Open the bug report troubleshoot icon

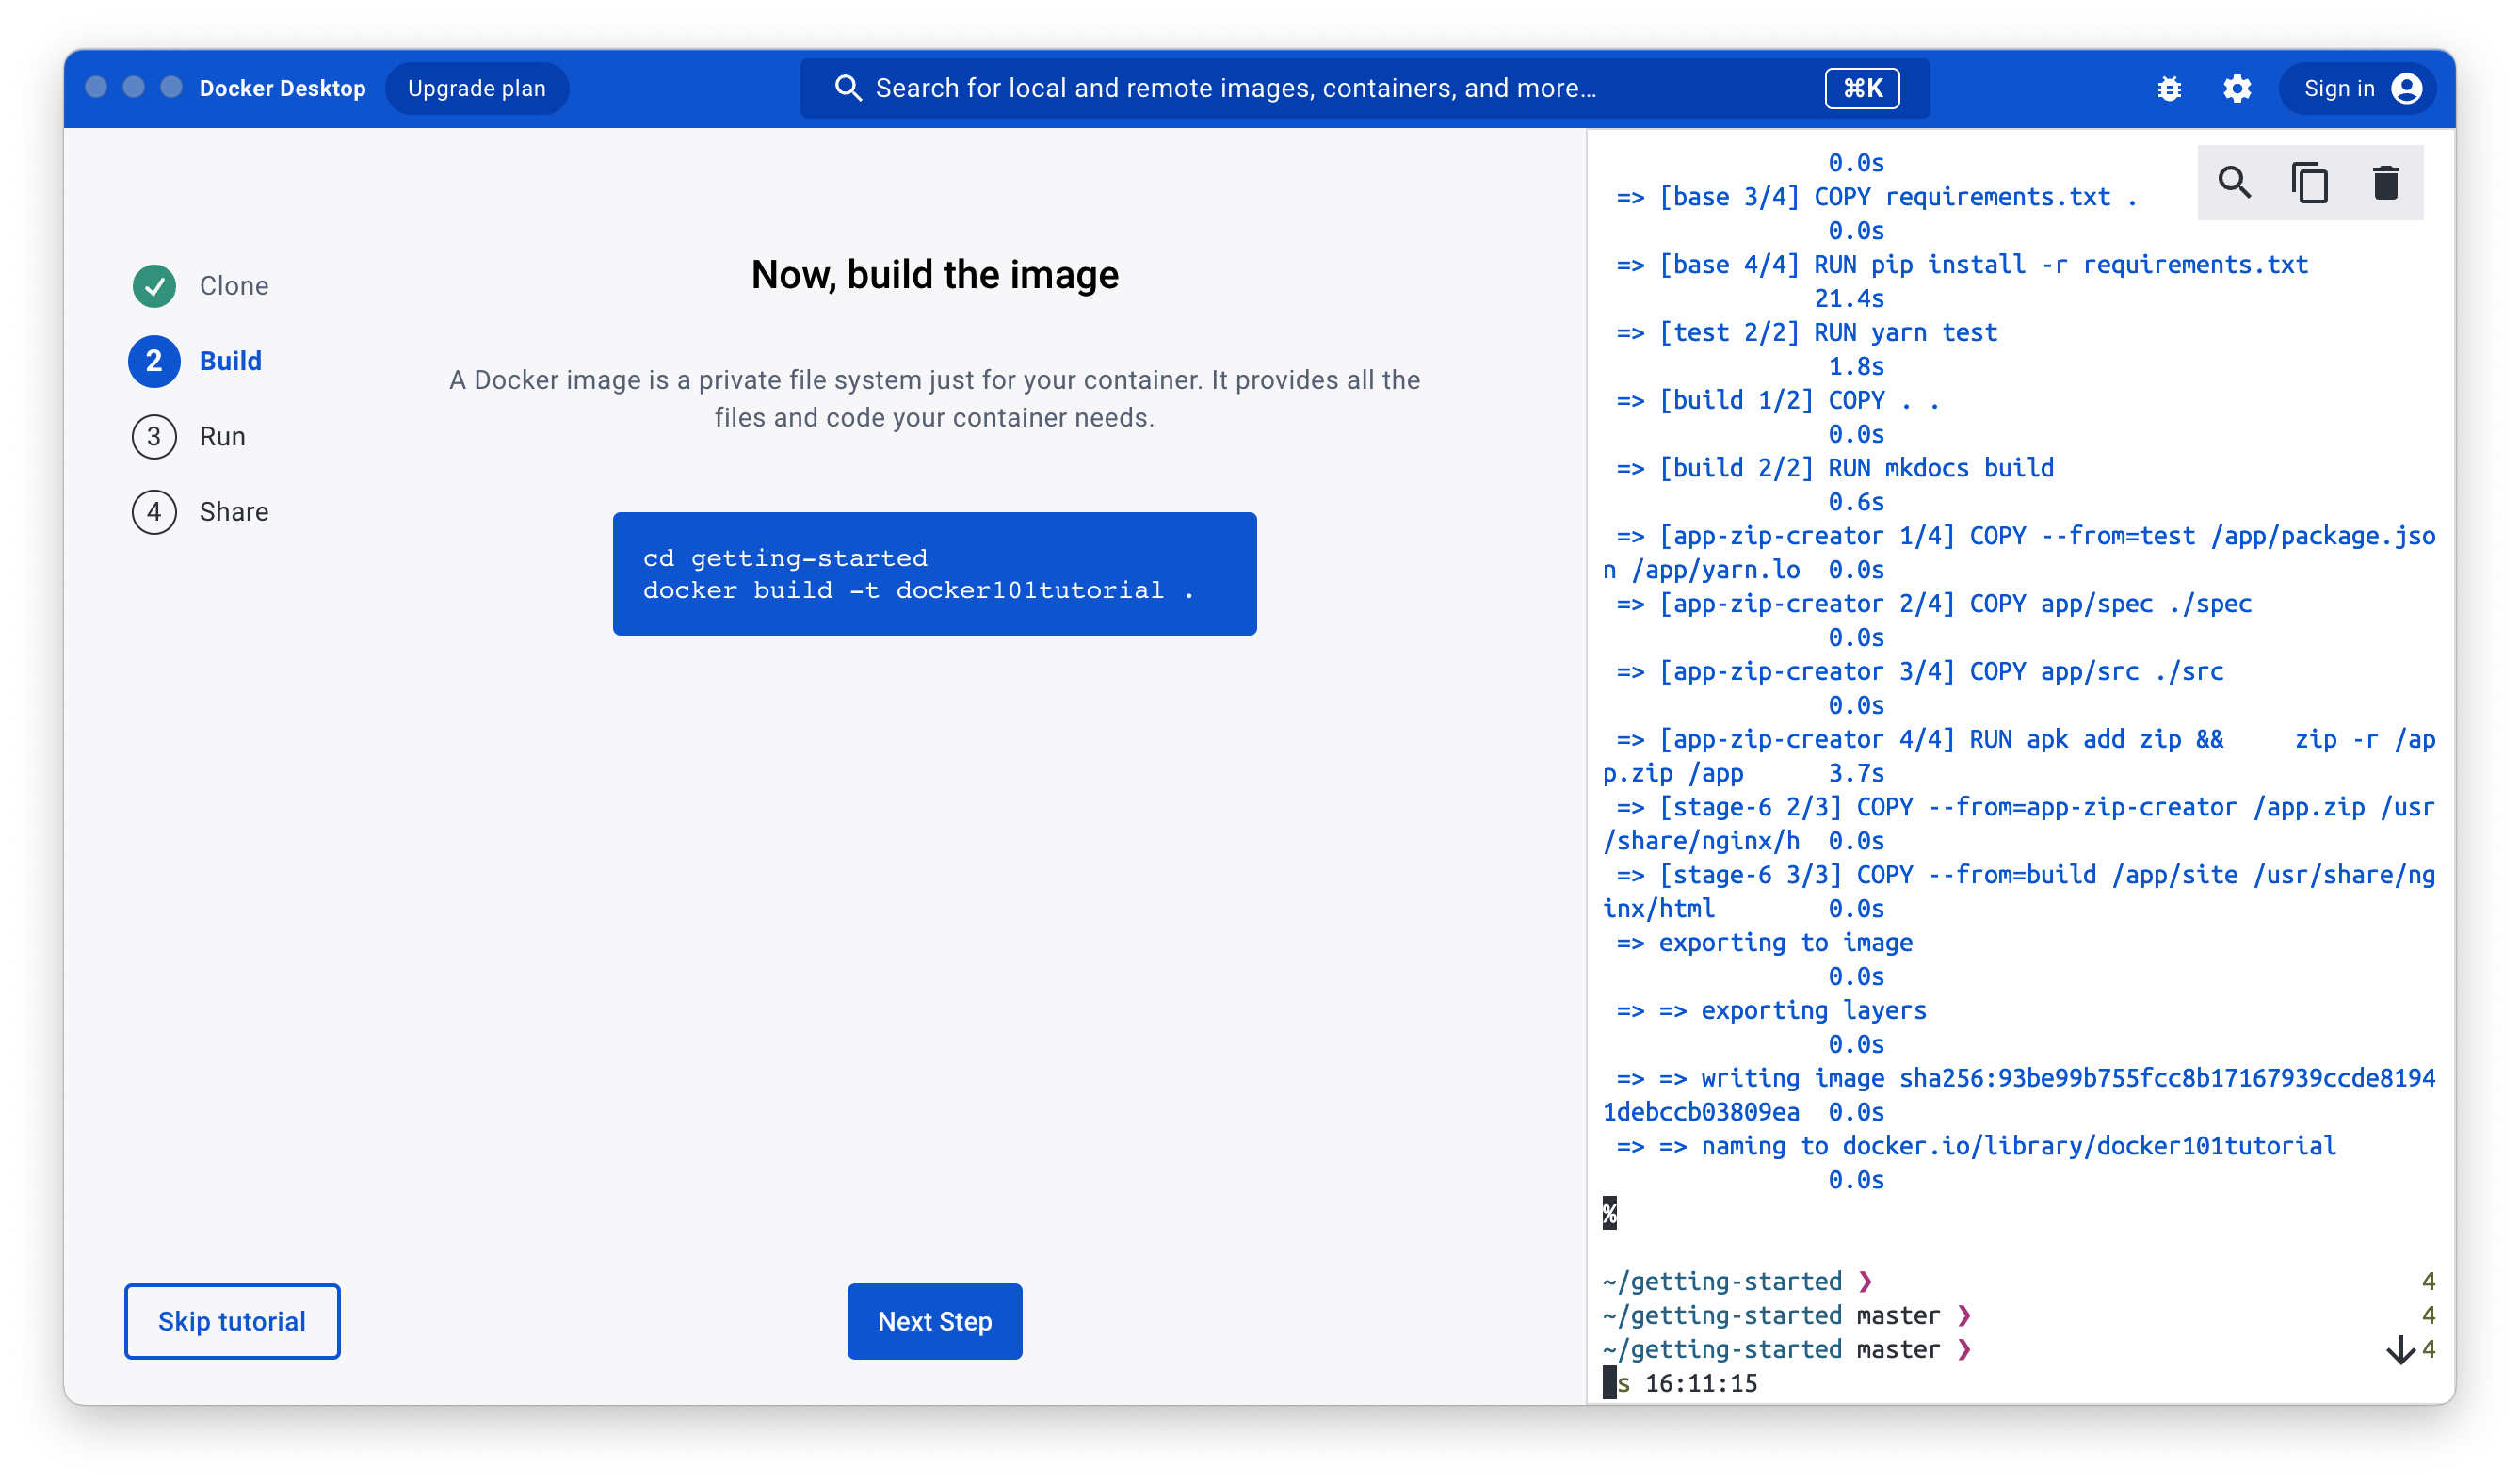coord(2169,89)
